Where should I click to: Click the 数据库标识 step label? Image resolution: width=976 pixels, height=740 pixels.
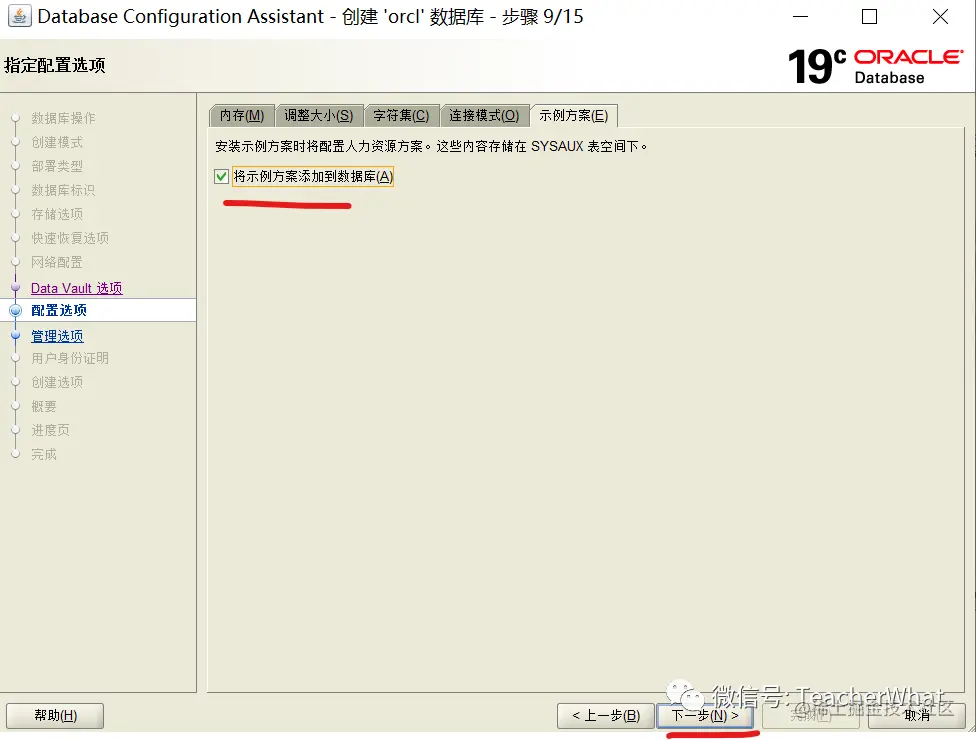(63, 190)
